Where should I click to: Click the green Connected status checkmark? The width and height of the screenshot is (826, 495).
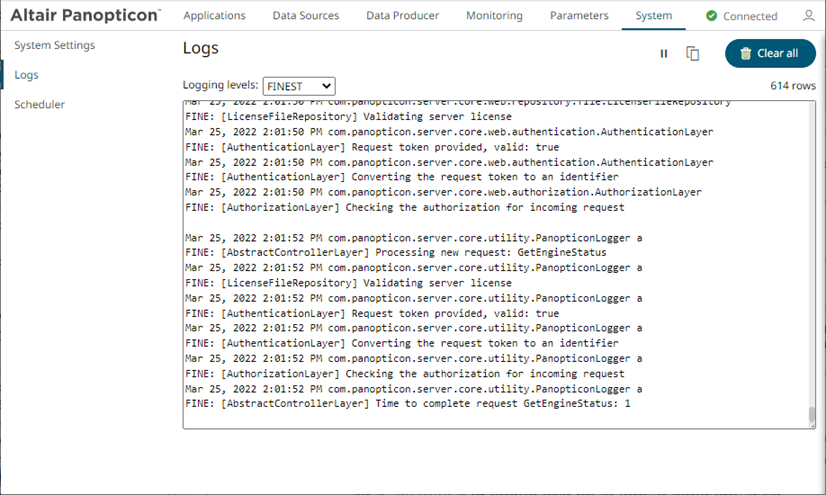pos(711,16)
